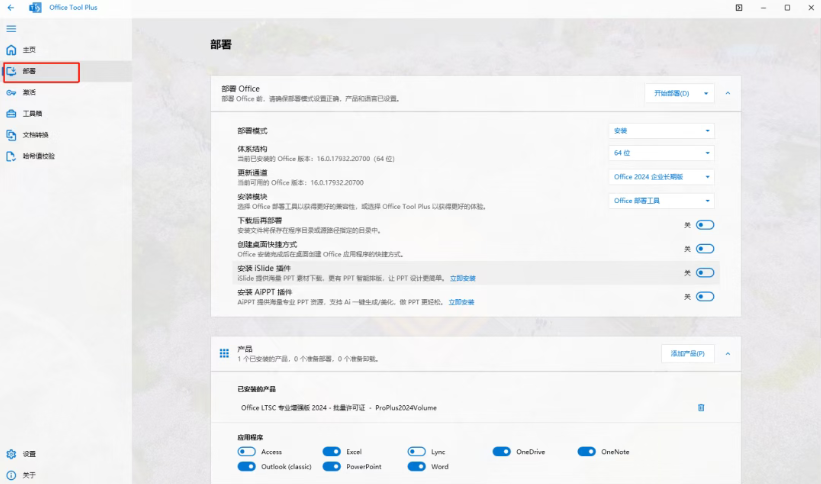Click the 添加产品(P) button
The width and height of the screenshot is (821, 484).
(x=687, y=354)
